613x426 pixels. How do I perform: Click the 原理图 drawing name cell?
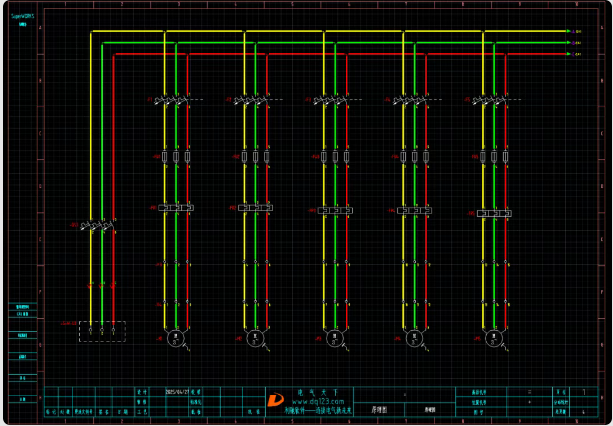pyautogui.click(x=380, y=410)
